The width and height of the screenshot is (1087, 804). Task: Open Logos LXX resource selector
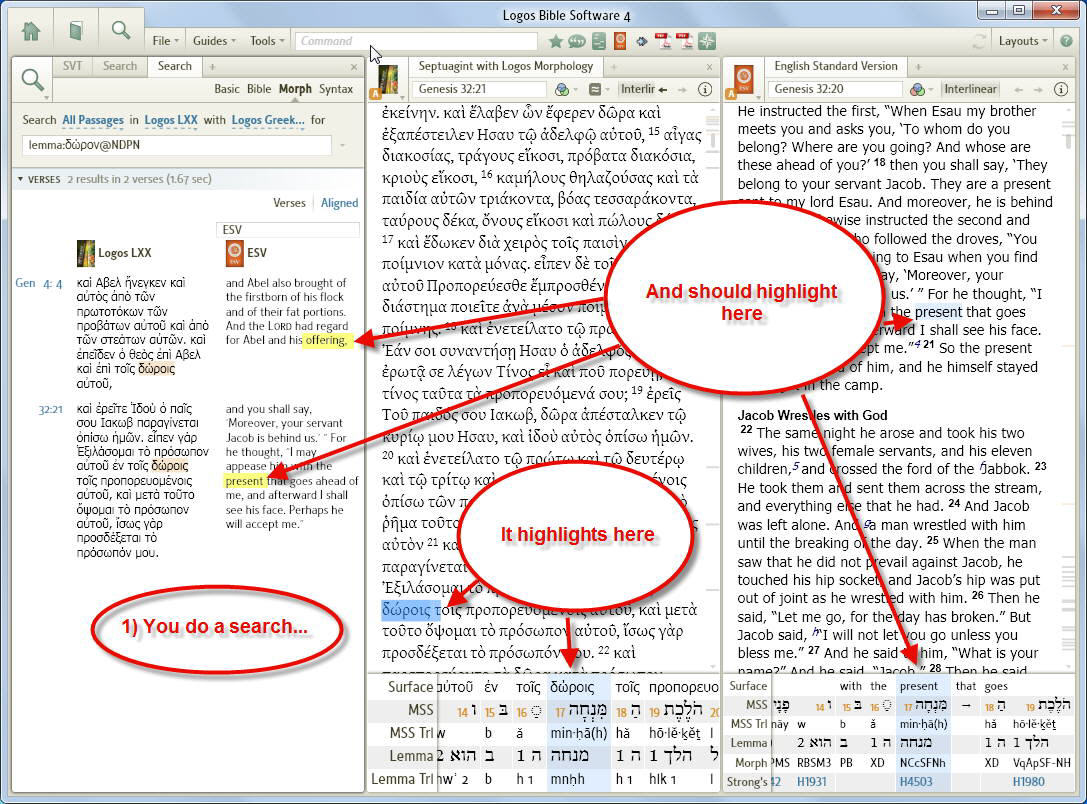pos(171,120)
